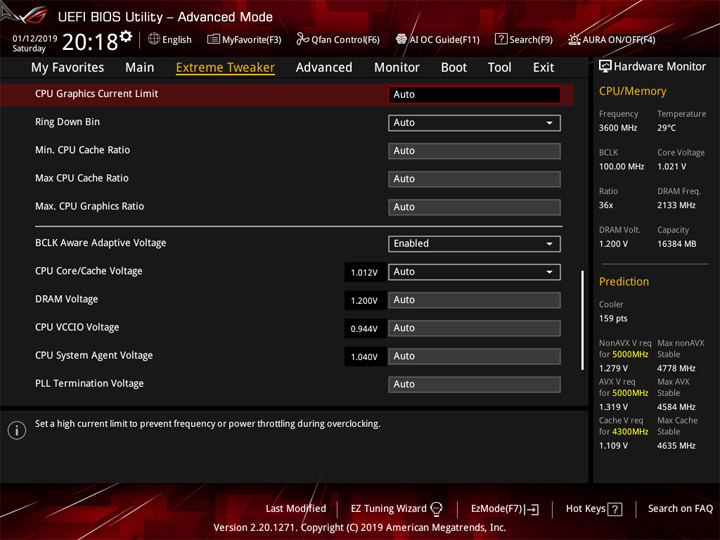Open the Monitor tab

(x=397, y=68)
